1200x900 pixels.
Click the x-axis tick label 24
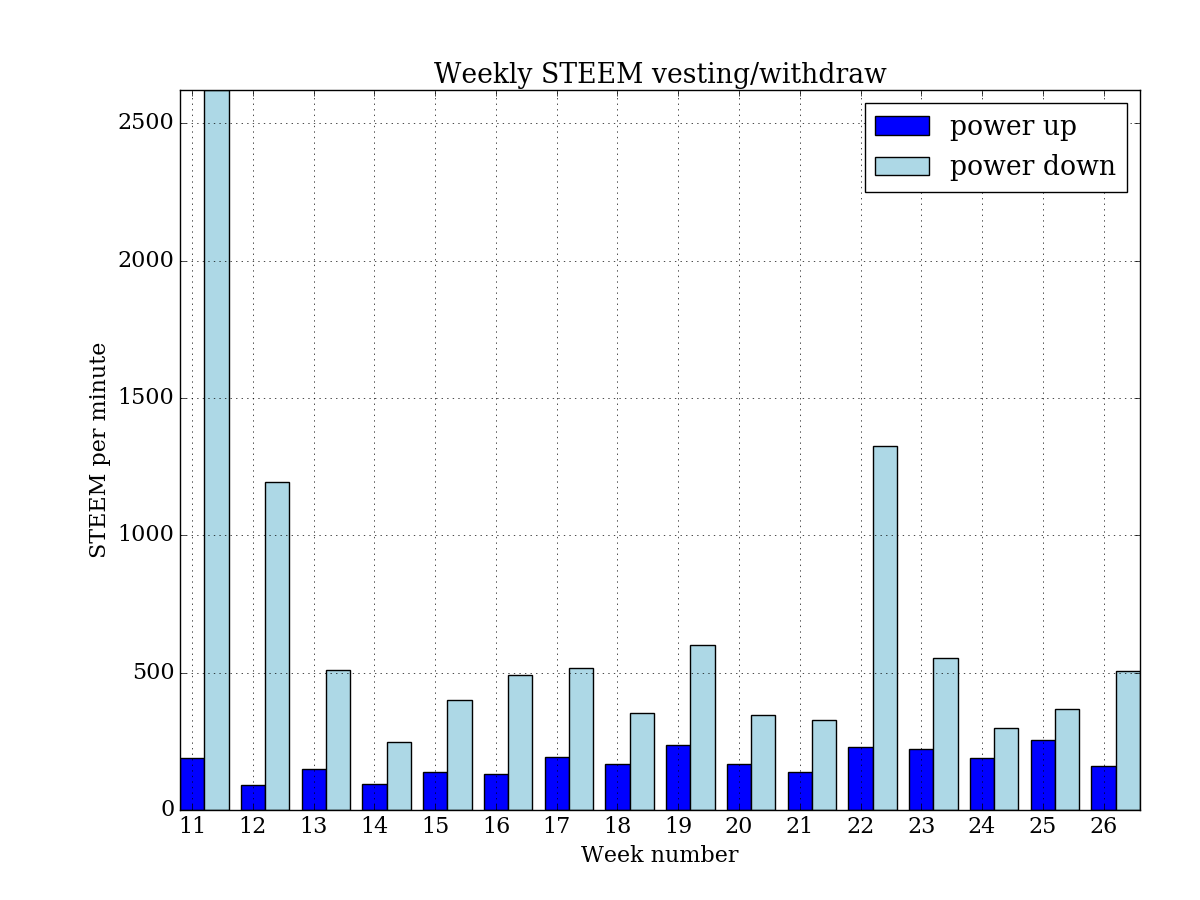(x=982, y=827)
